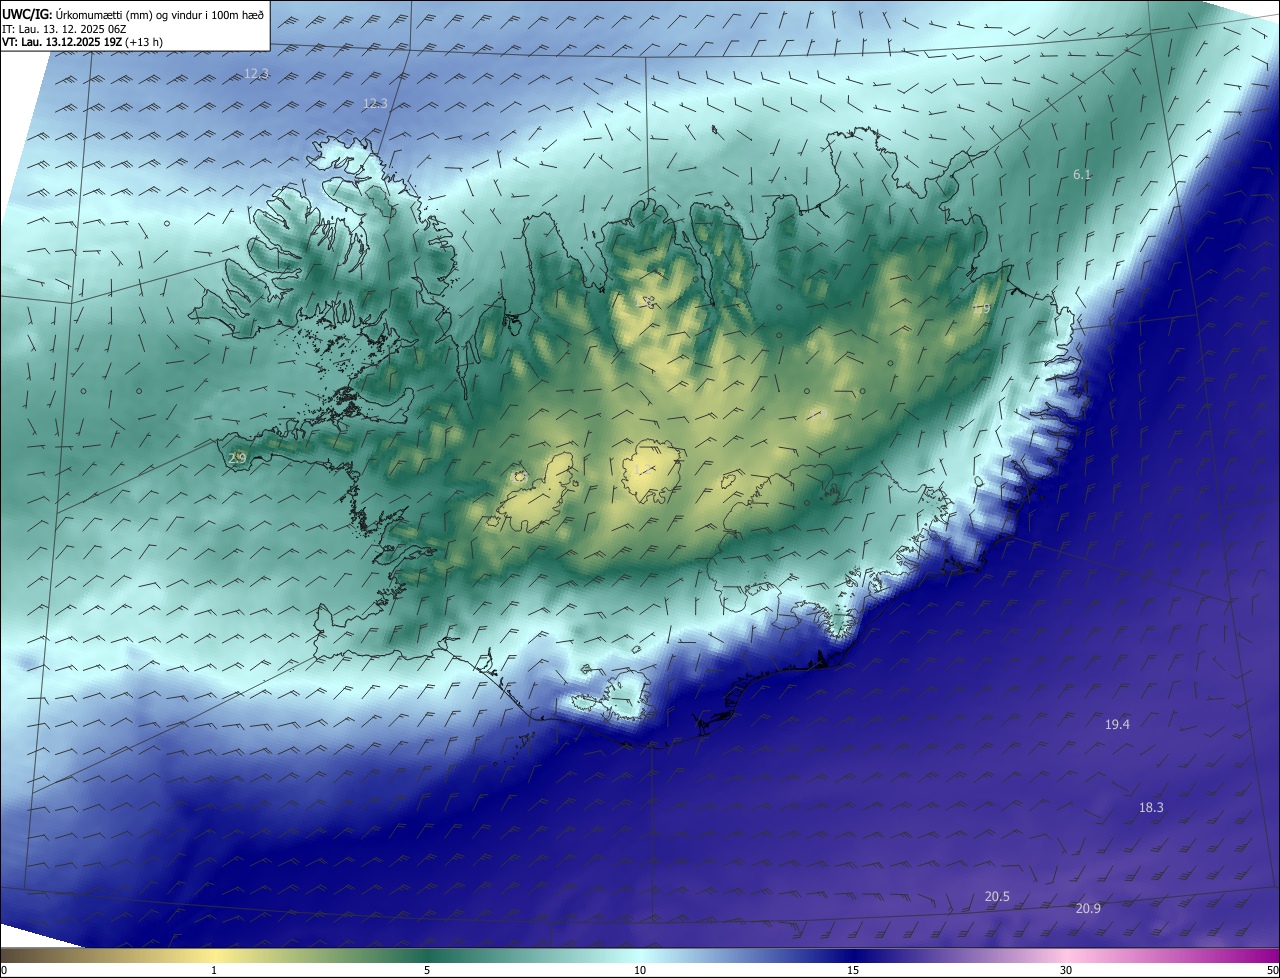Click the map value label "2.9"
1280x978 pixels.
coord(237,458)
